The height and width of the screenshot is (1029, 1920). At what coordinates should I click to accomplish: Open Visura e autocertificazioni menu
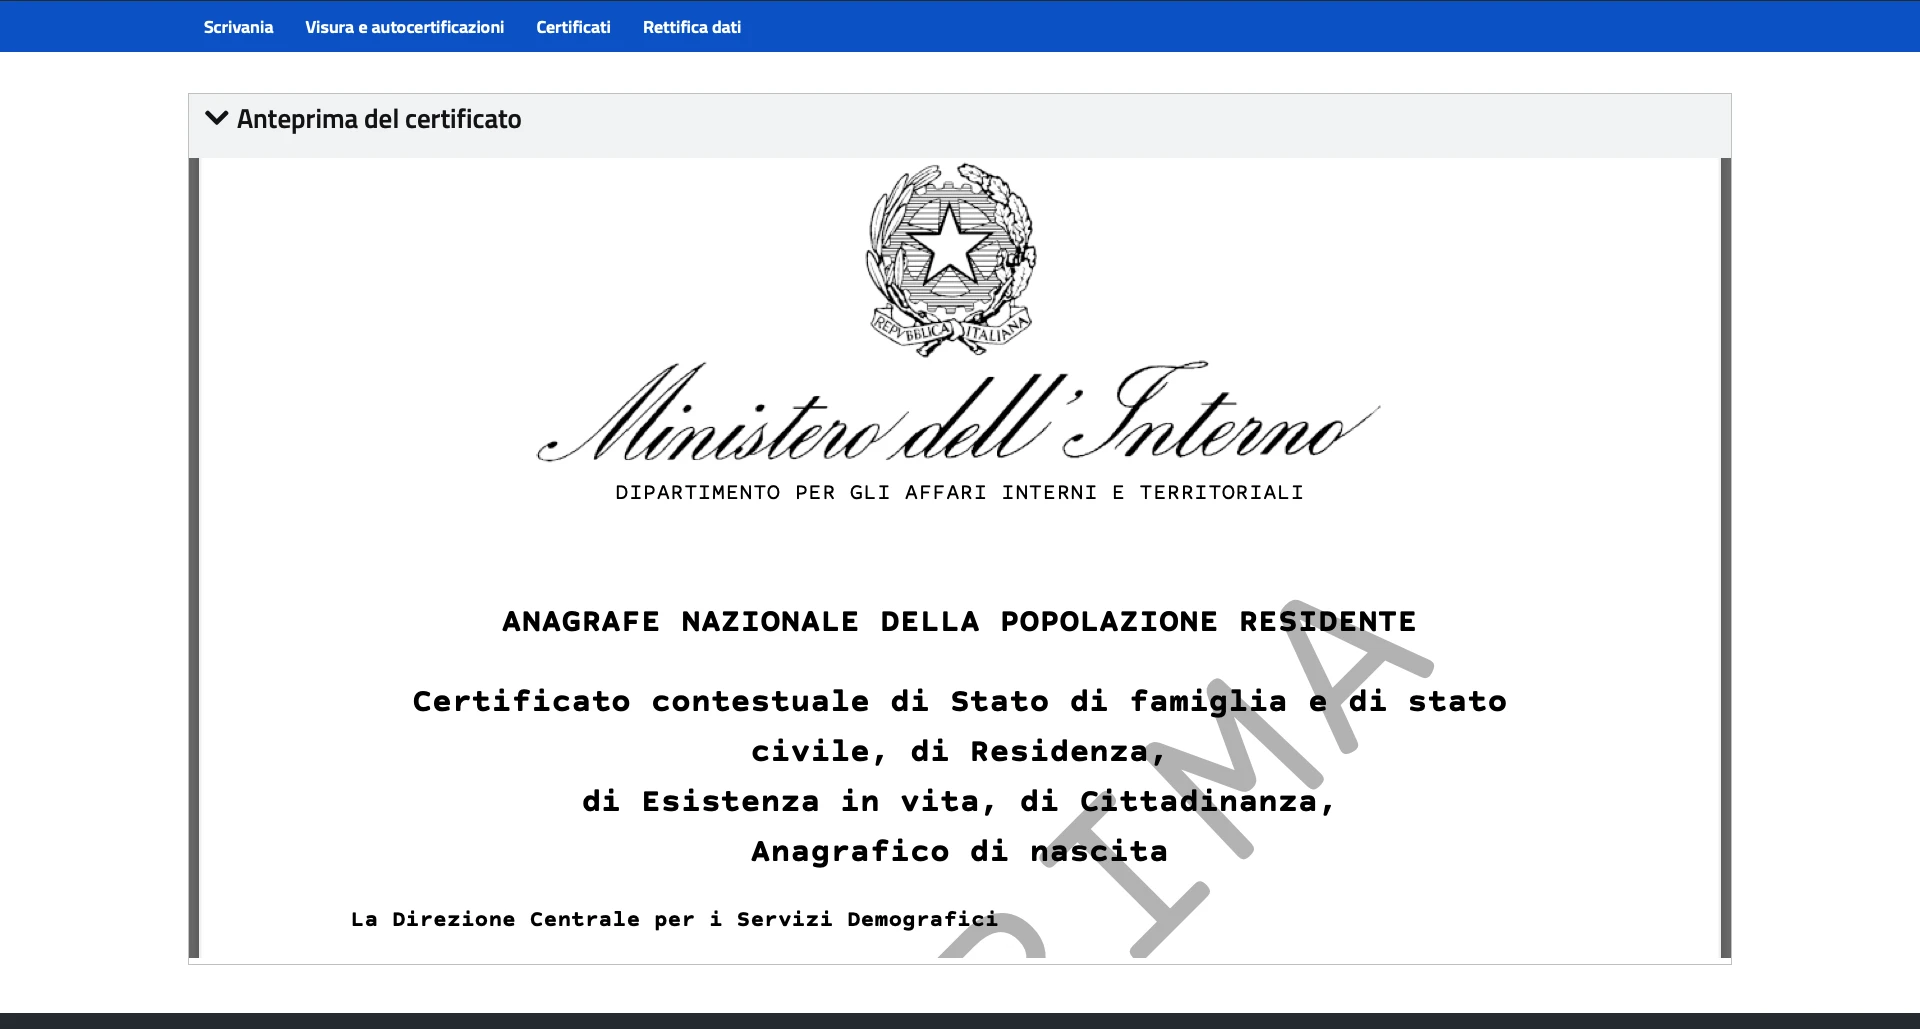404,27
